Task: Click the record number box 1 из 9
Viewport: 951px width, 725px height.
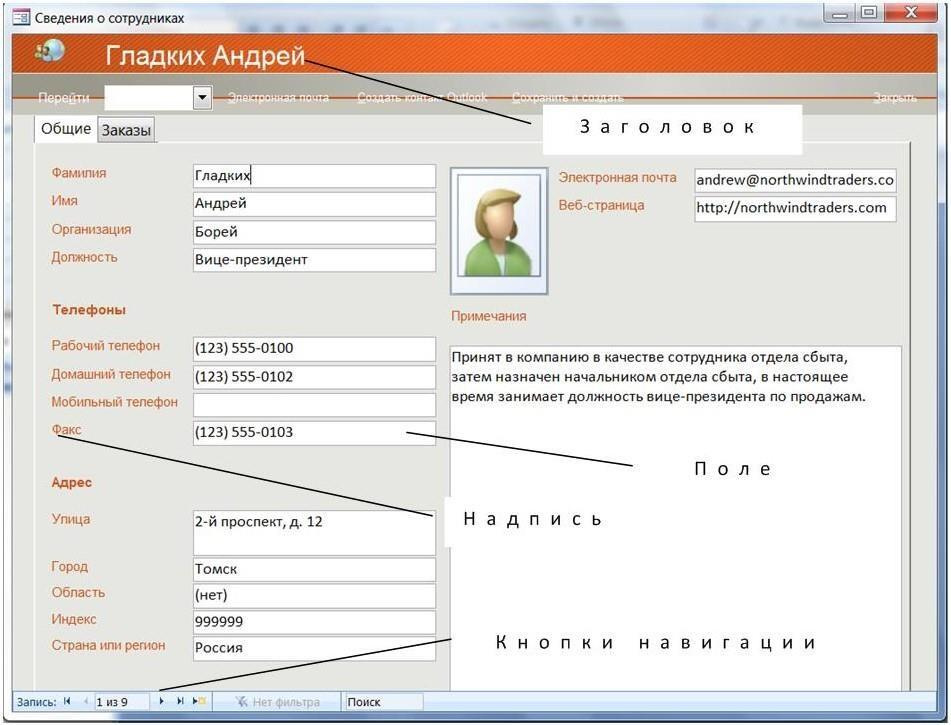Action: point(121,702)
